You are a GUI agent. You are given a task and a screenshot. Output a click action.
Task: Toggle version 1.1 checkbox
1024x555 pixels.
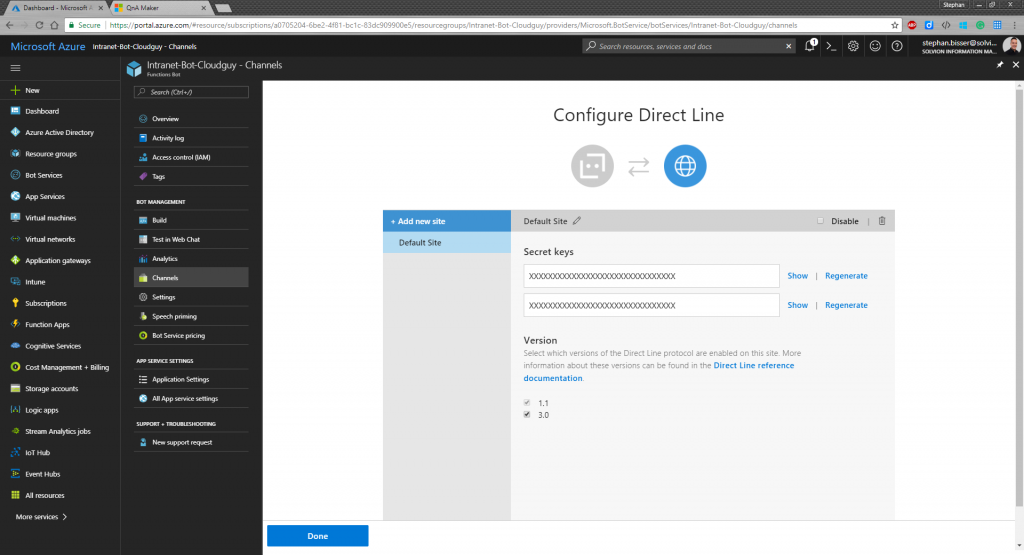tap(527, 402)
